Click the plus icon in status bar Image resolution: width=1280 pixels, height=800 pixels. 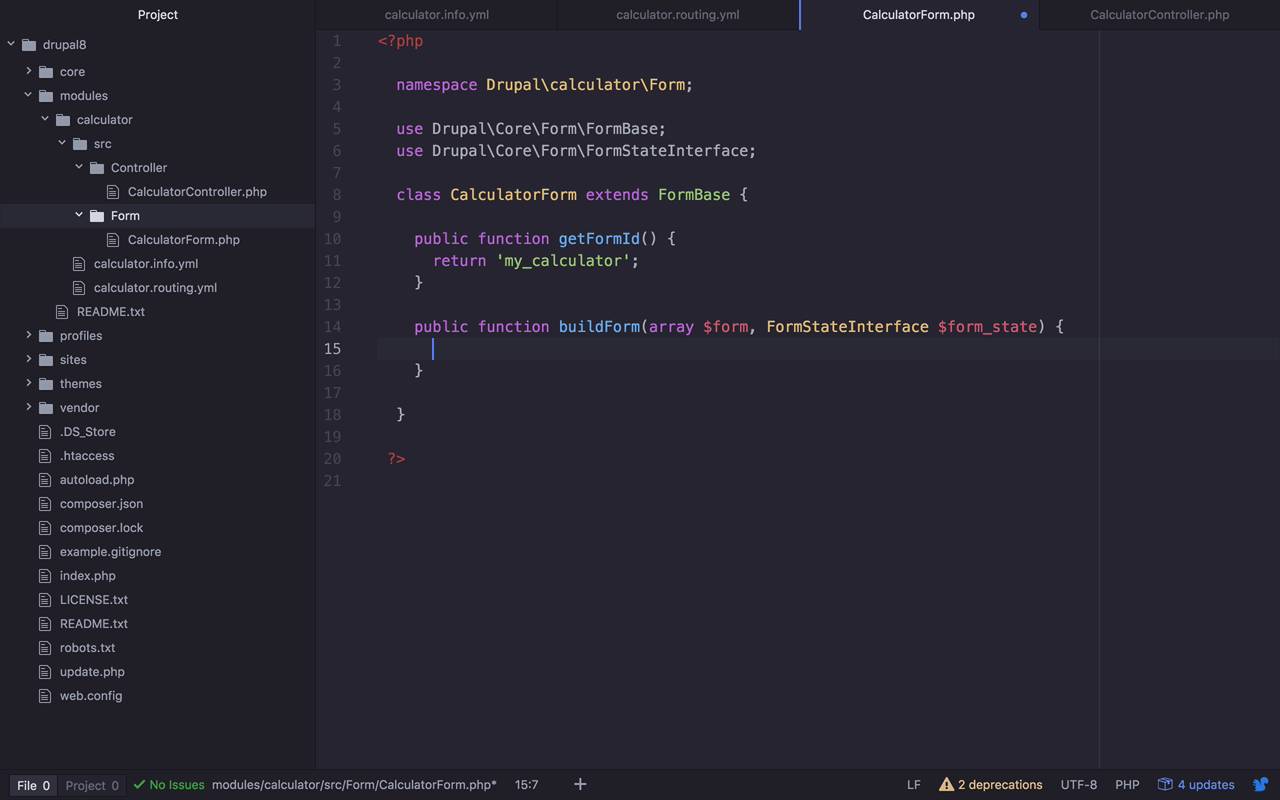pyautogui.click(x=580, y=784)
